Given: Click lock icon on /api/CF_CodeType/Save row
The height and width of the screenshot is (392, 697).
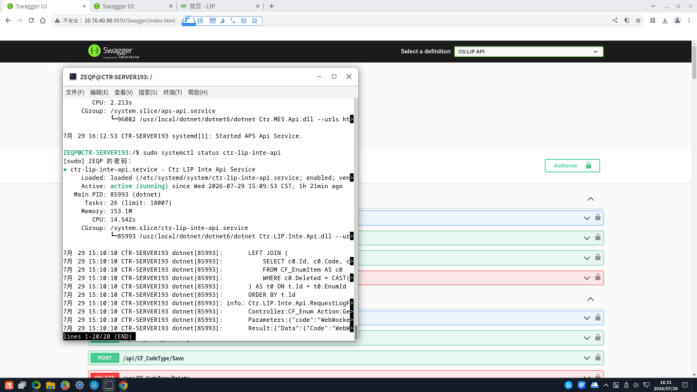Looking at the screenshot, I should click(x=598, y=357).
